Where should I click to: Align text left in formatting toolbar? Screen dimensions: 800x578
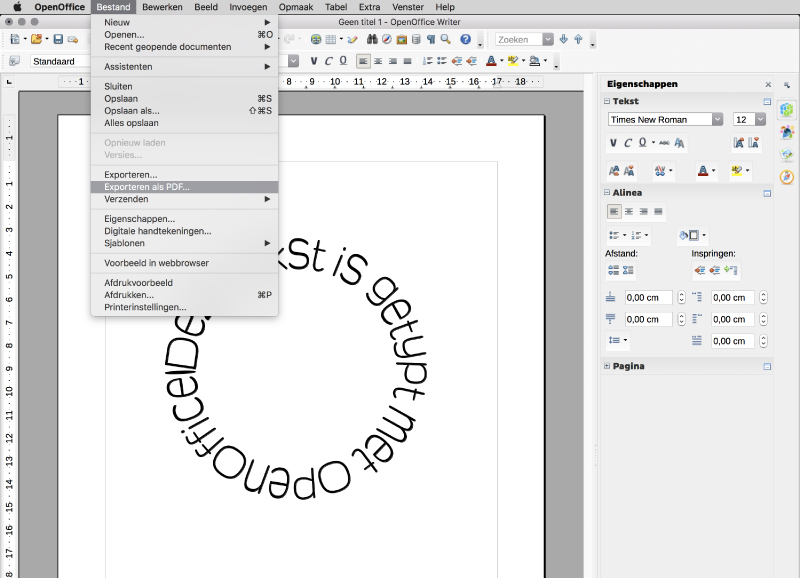tap(363, 61)
